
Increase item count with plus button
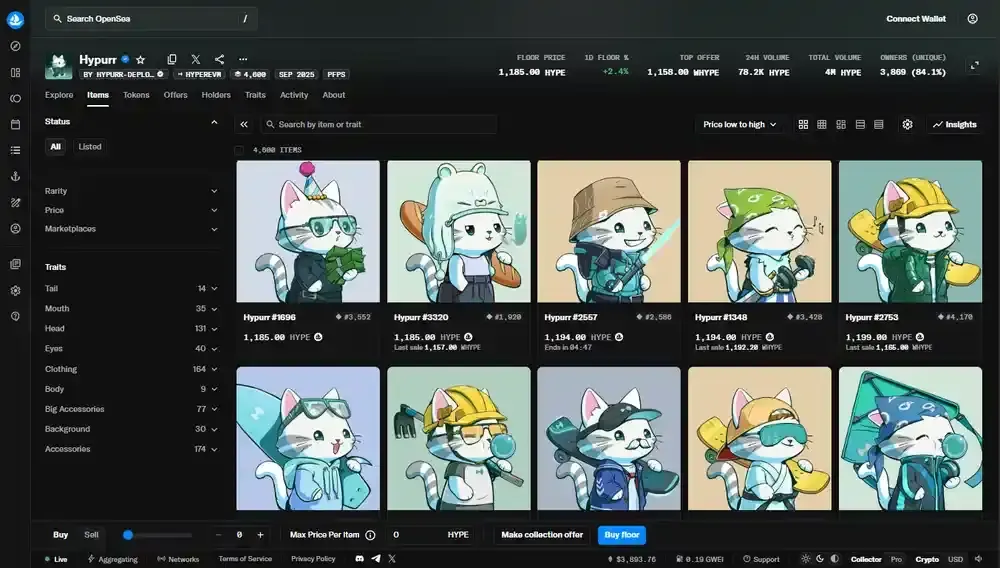pos(260,535)
